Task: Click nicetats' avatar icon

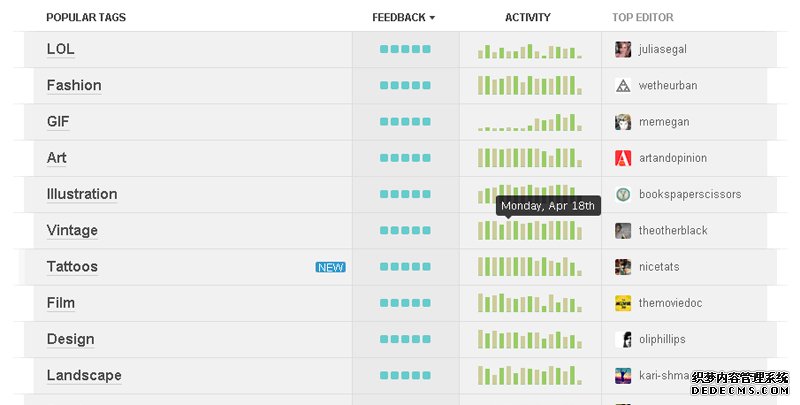Action: 623,267
